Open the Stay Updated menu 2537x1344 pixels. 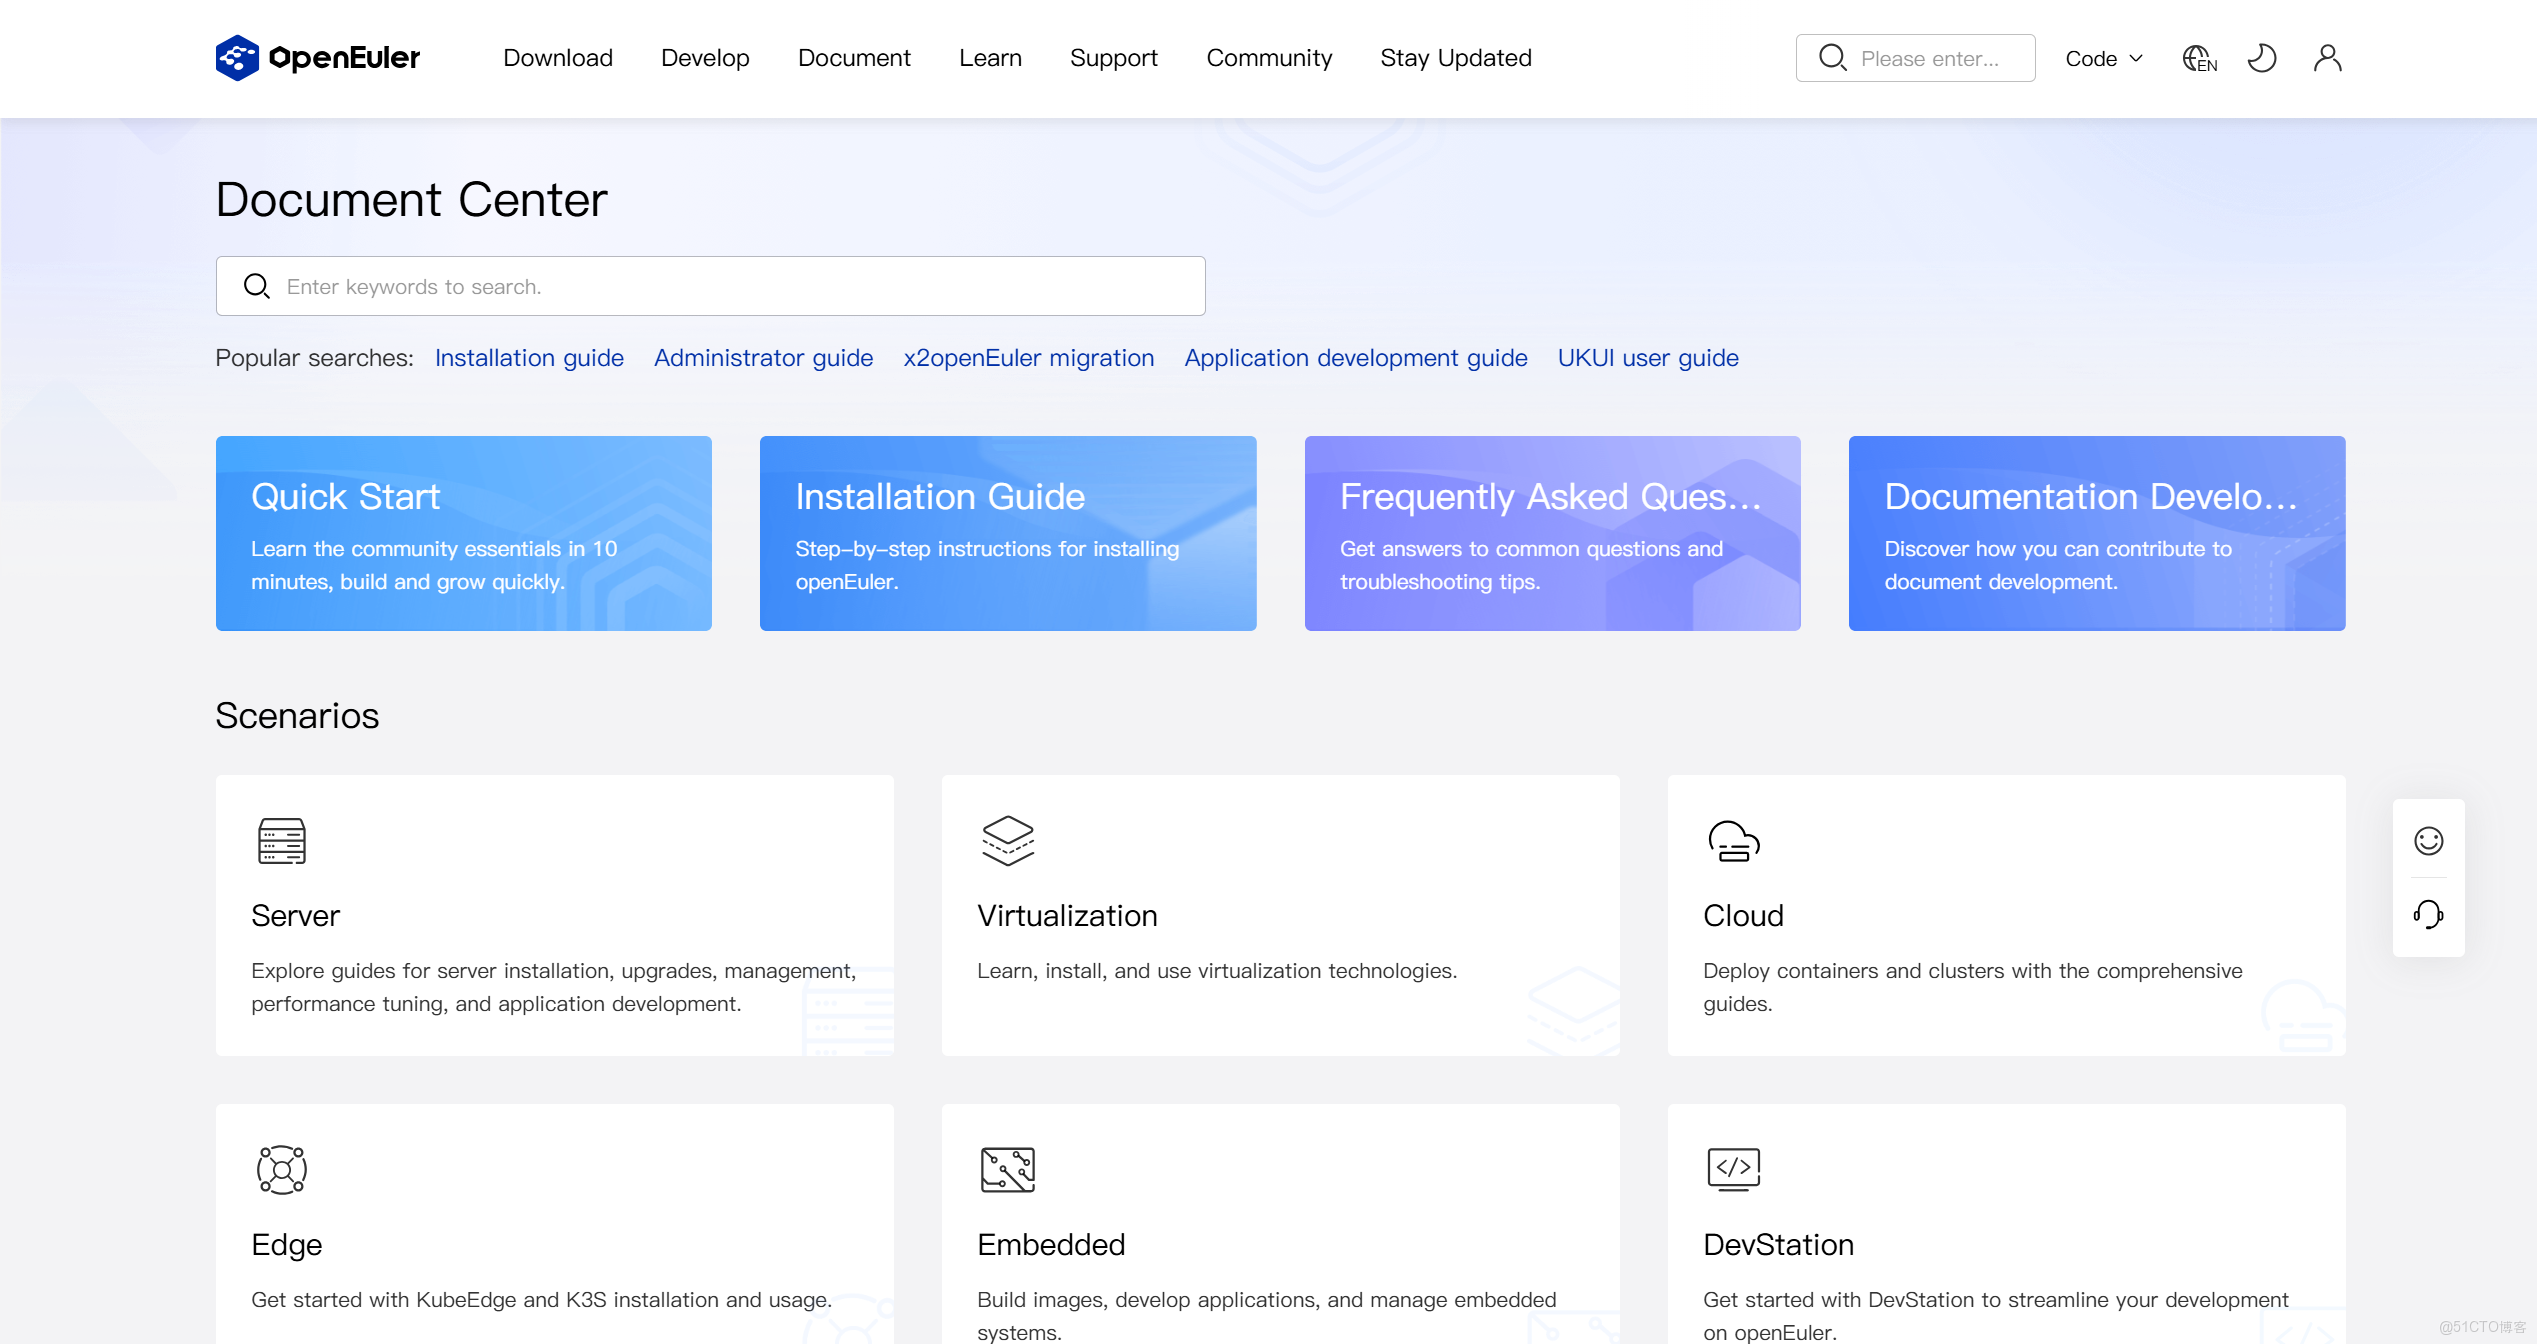1455,58
